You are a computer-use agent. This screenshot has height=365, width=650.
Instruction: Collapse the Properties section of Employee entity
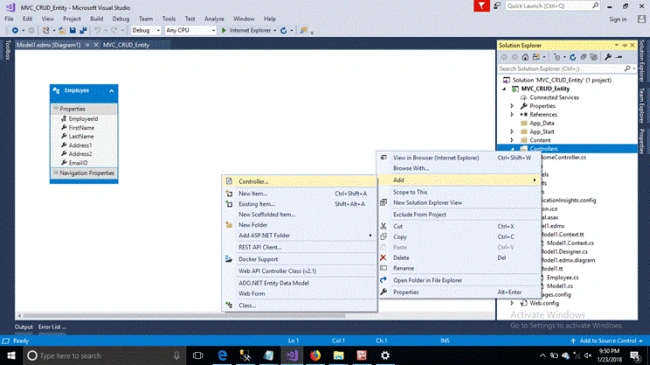[56, 108]
